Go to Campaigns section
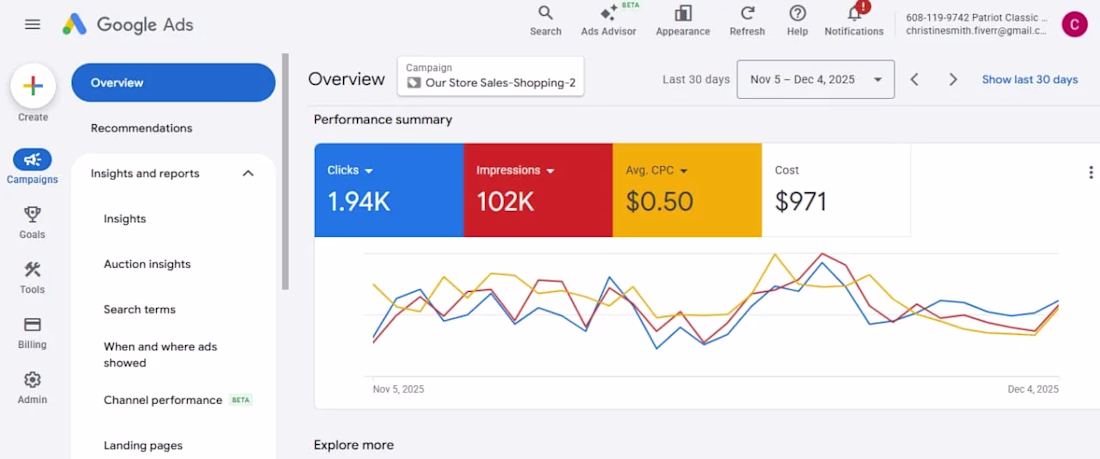Image resolution: width=1100 pixels, height=459 pixels. pos(32,167)
